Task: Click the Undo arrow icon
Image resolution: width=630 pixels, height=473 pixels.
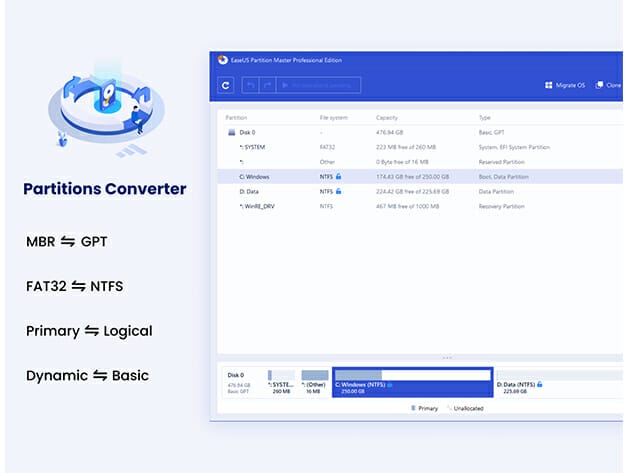Action: pos(249,86)
